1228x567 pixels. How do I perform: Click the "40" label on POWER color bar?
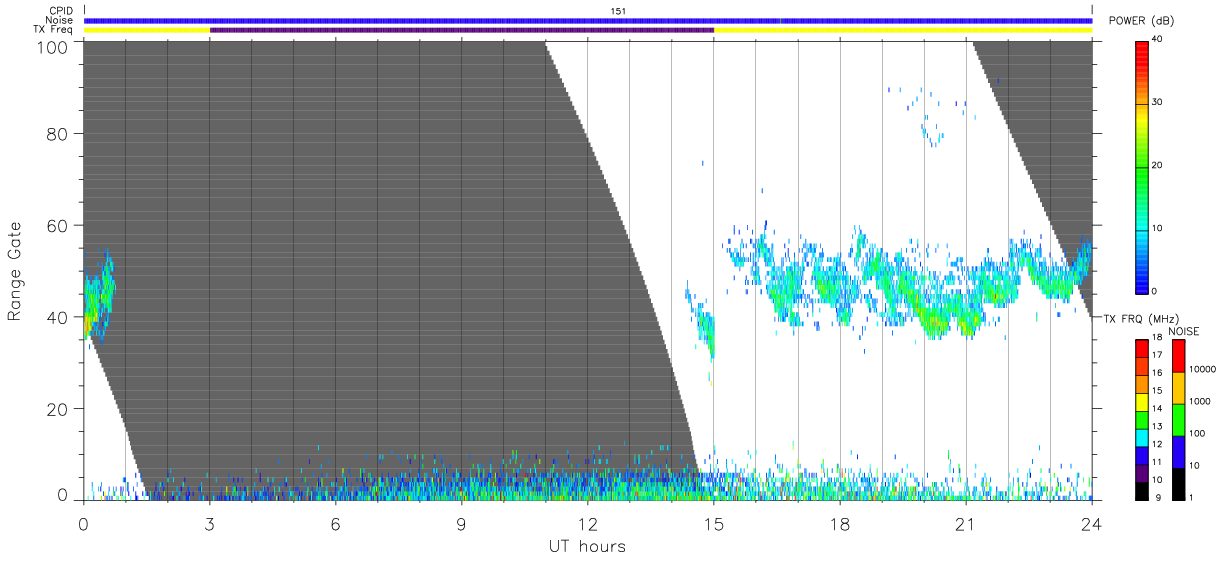[1159, 39]
